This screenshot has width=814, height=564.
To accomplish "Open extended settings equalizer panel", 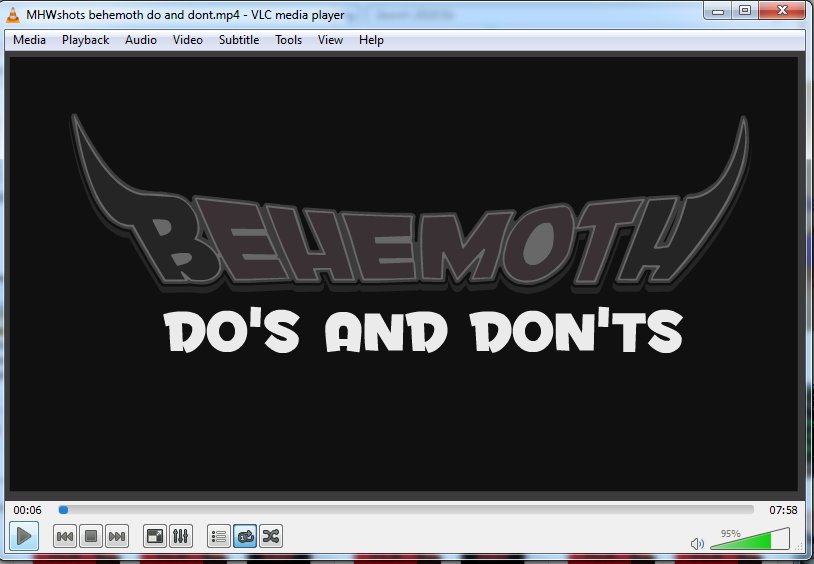I will pyautogui.click(x=181, y=536).
